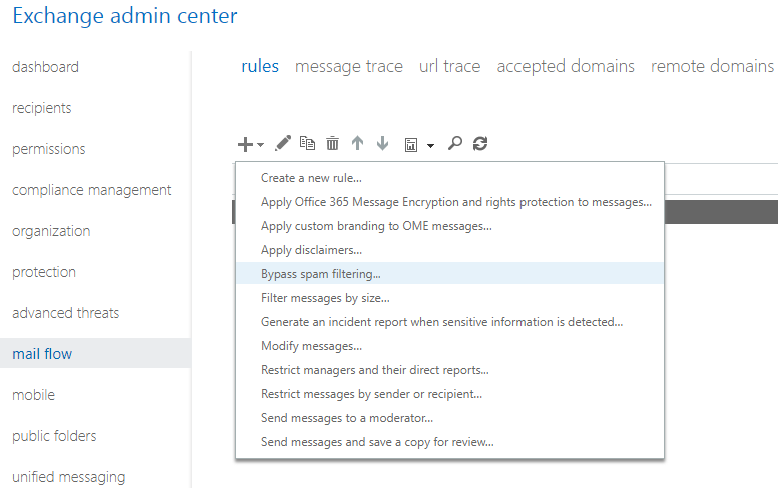Click the rule report chart icon
Screen dimensions: 778x488
tap(411, 145)
